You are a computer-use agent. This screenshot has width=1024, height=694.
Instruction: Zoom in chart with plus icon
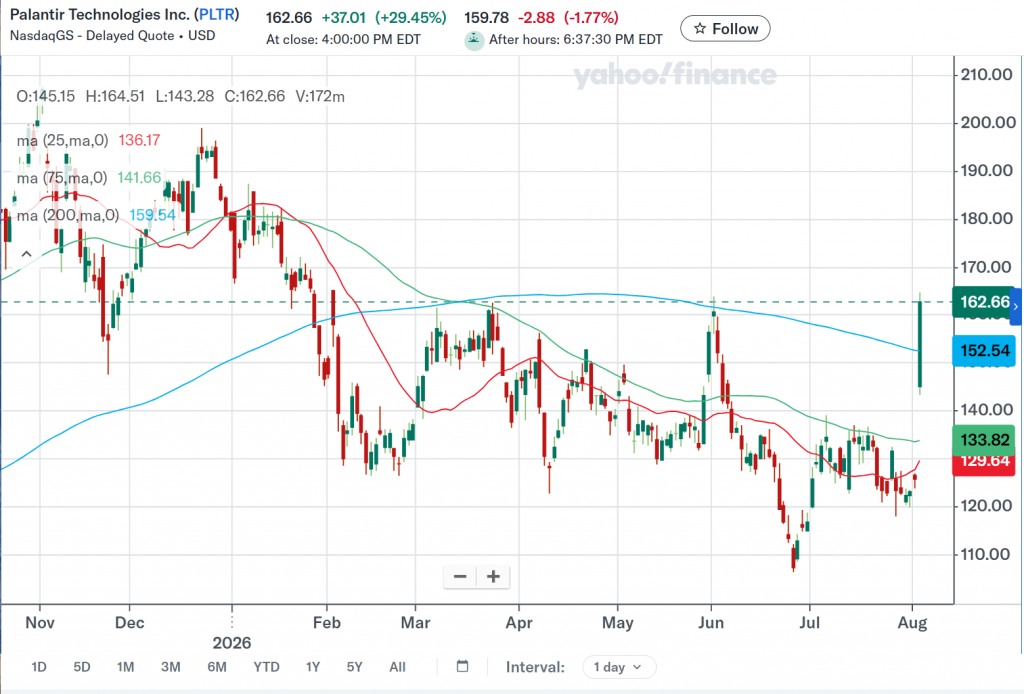(x=494, y=576)
